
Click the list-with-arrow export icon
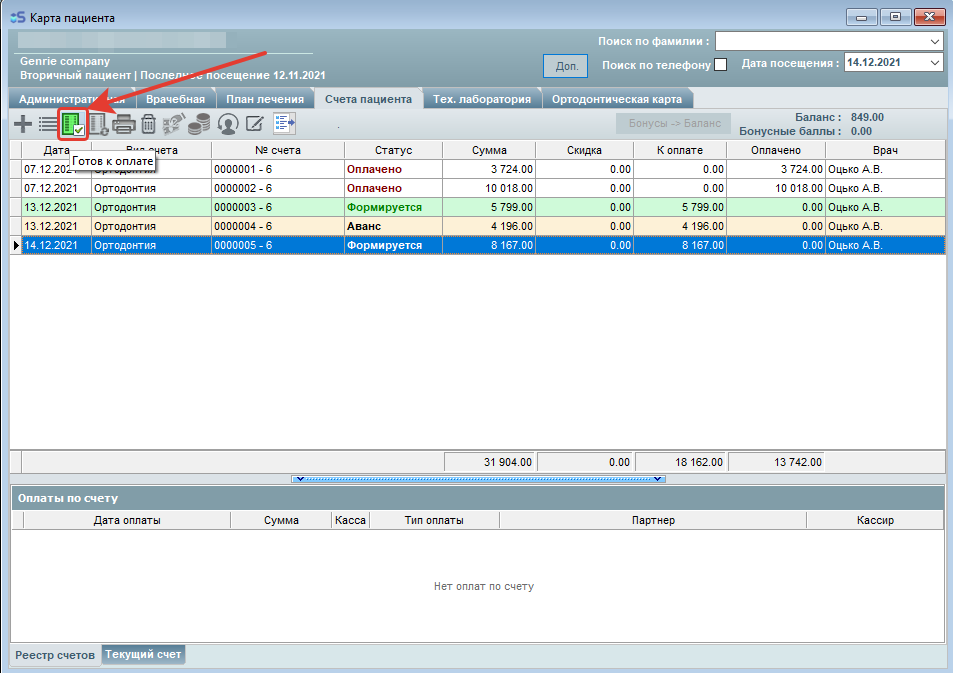(x=285, y=124)
